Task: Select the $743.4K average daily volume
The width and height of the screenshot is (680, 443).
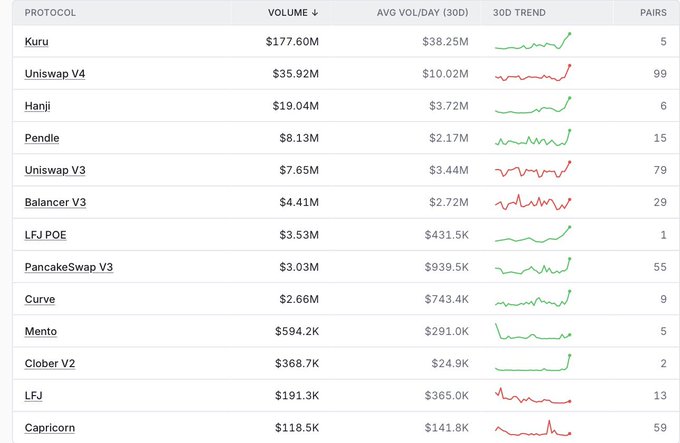Action: point(447,299)
